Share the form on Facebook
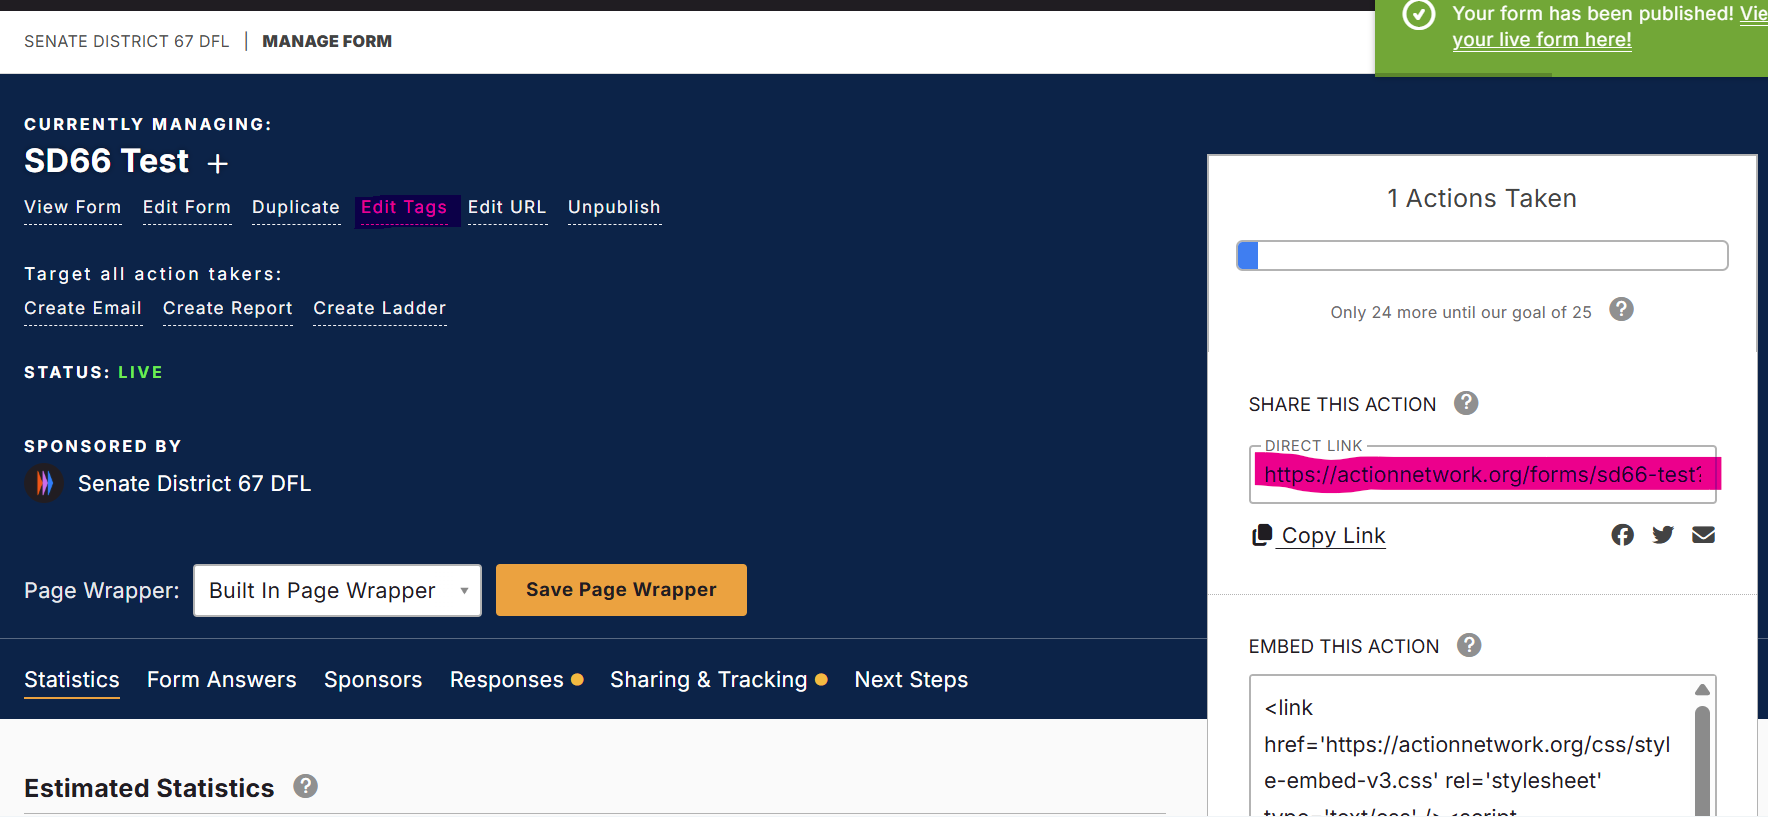The image size is (1768, 817). coord(1622,535)
